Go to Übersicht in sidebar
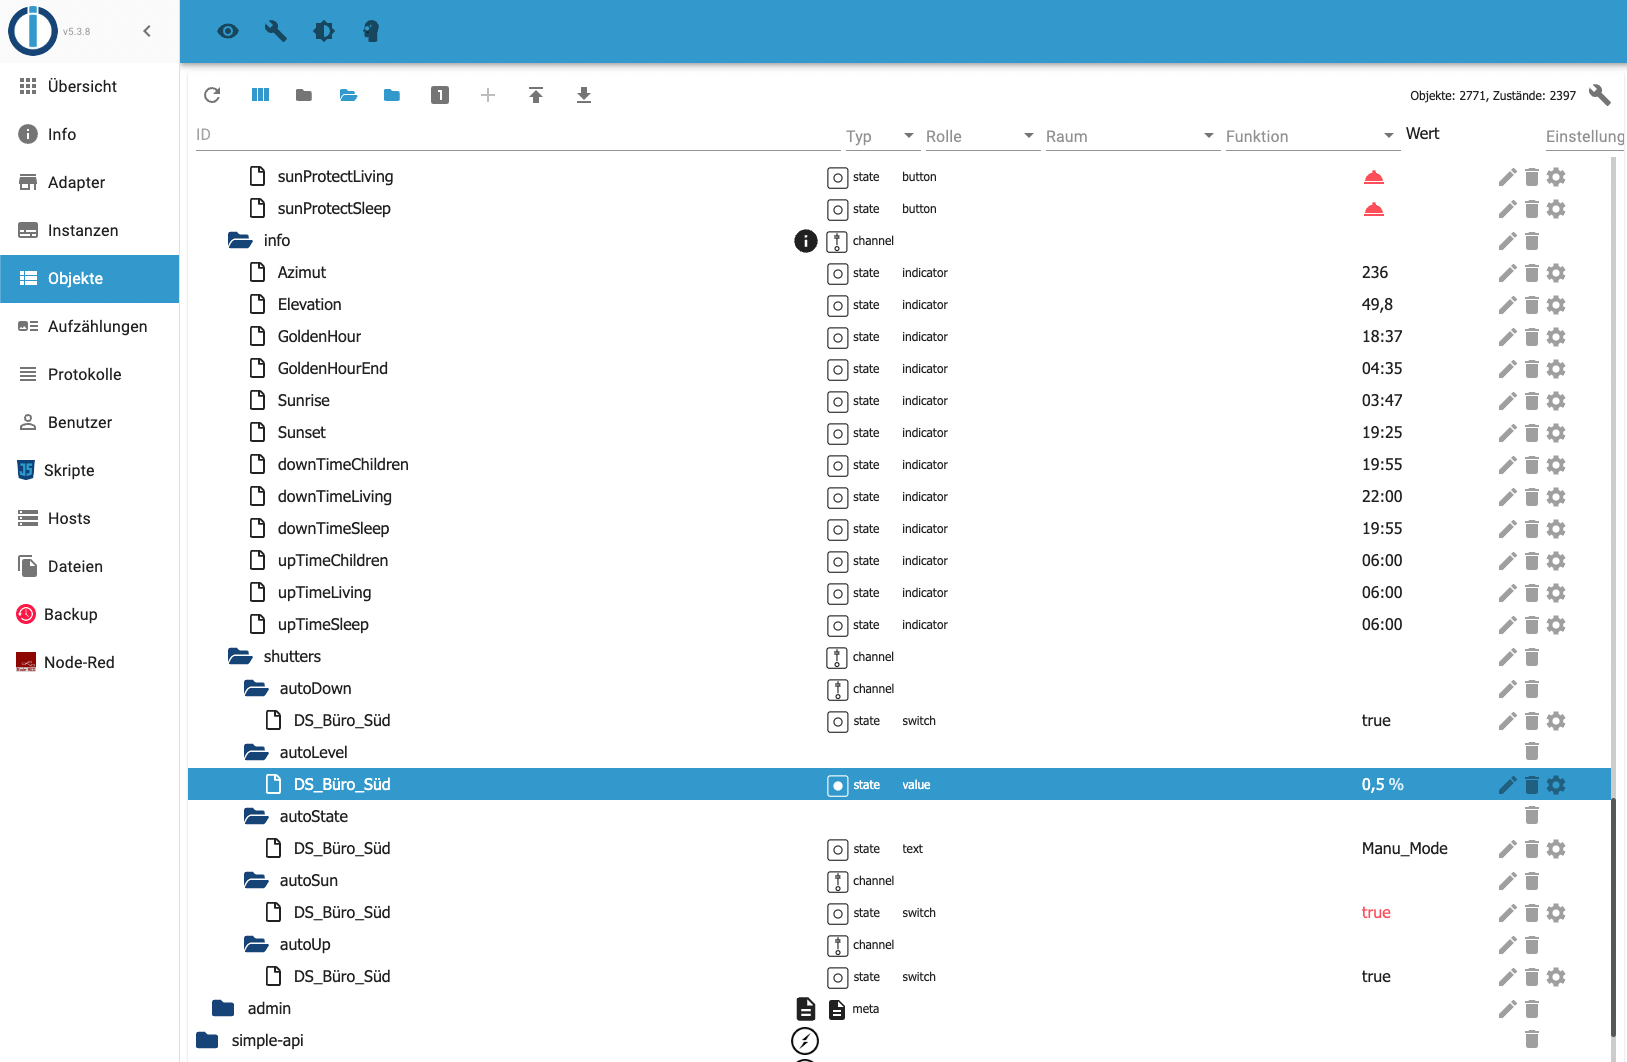 pyautogui.click(x=90, y=87)
